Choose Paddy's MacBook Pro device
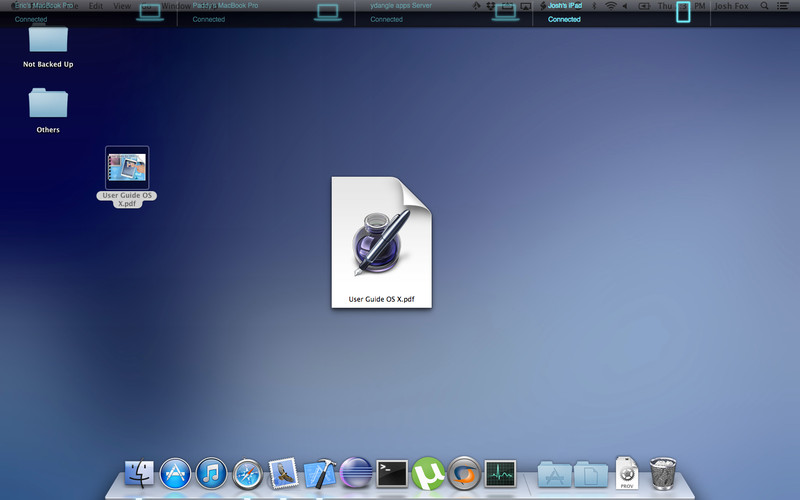800x500 pixels. pyautogui.click(x=266, y=13)
